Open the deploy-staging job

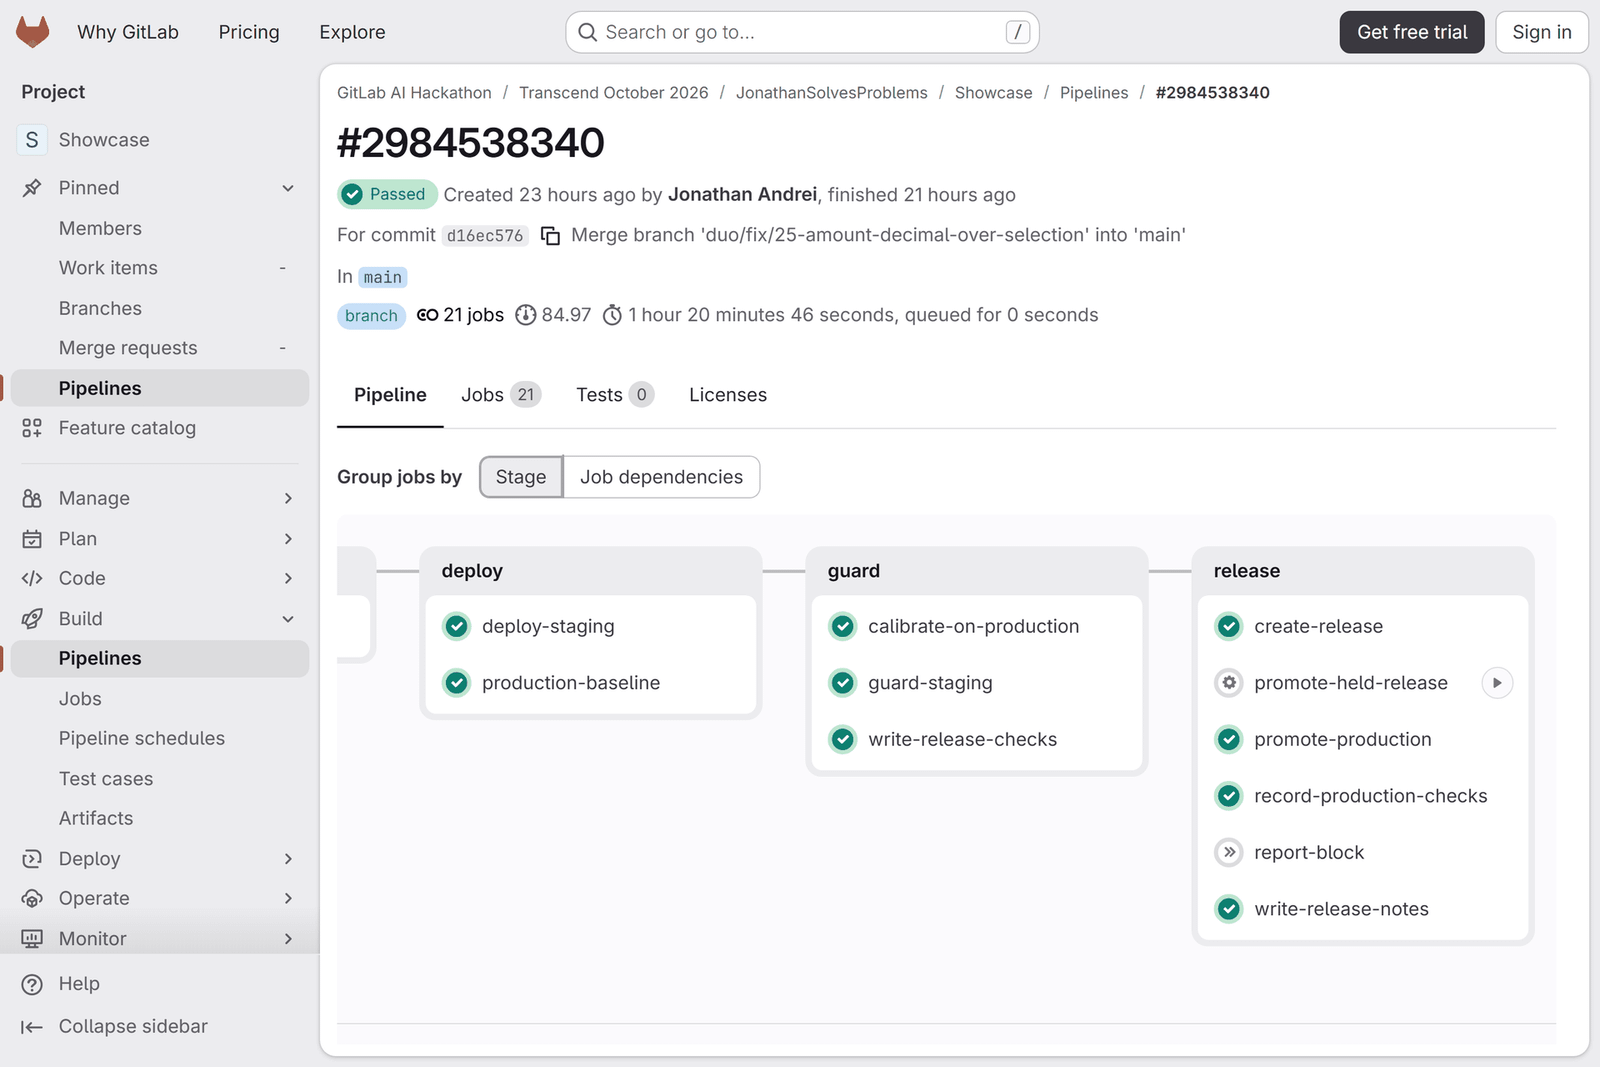(x=548, y=626)
